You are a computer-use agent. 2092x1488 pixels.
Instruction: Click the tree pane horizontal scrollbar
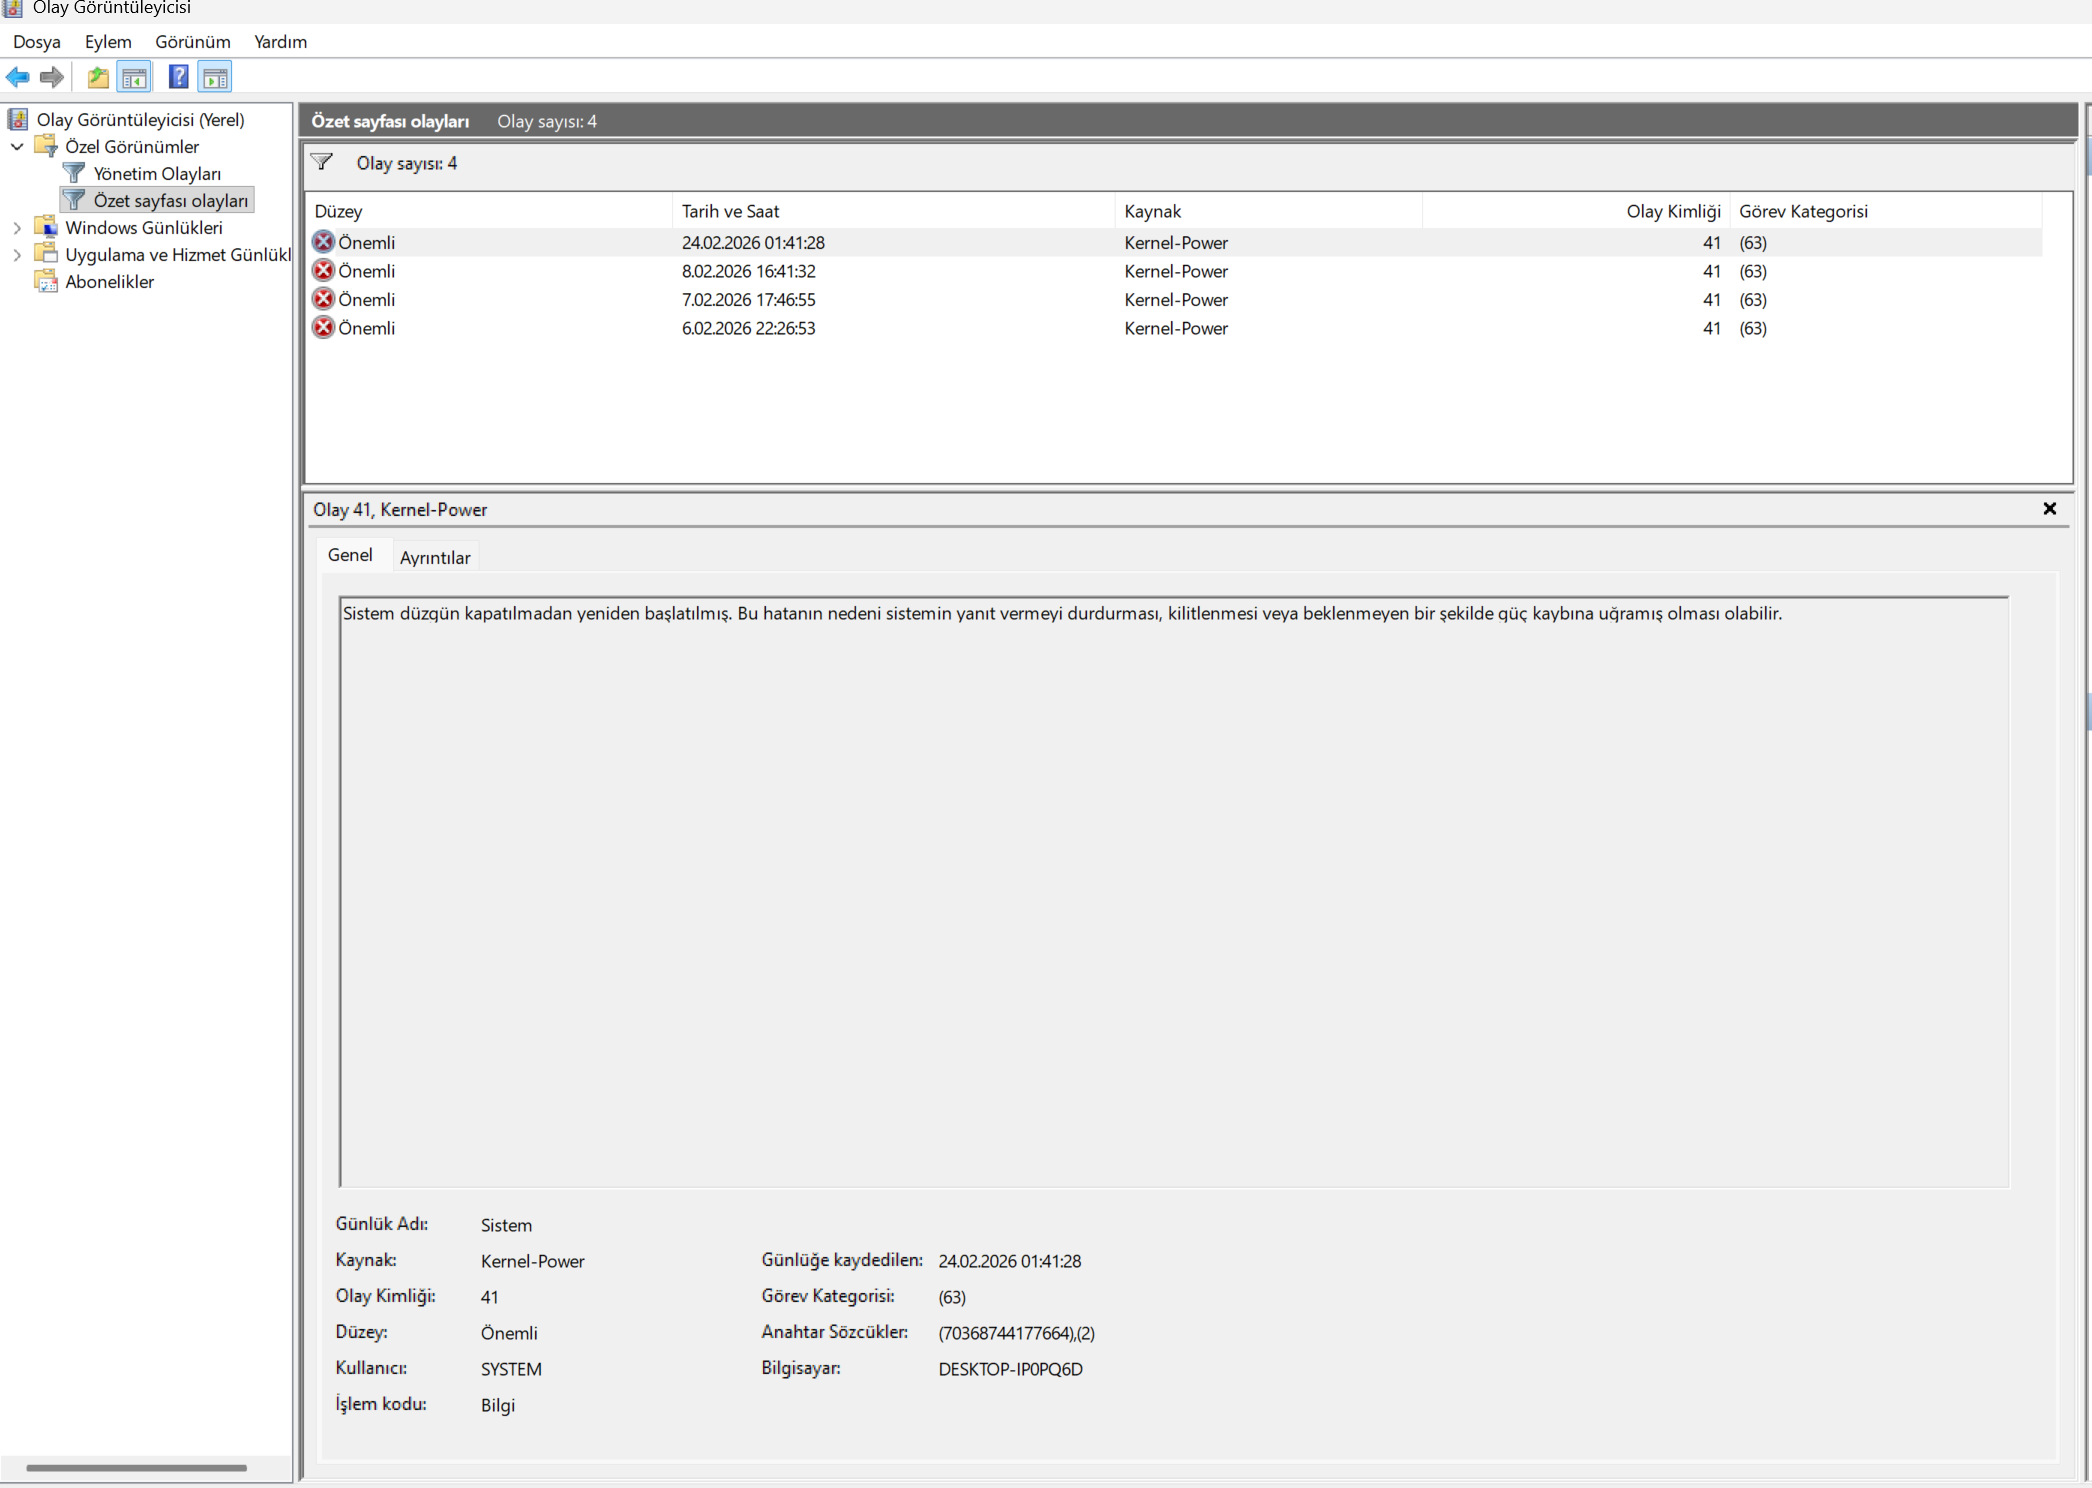click(137, 1468)
